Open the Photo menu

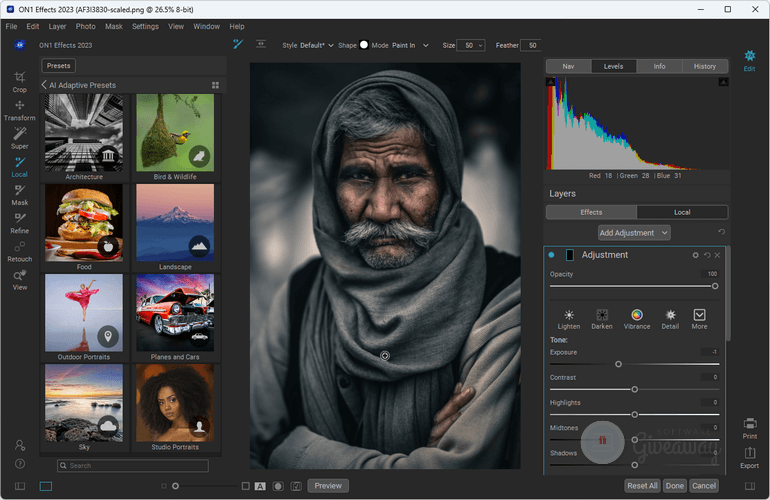click(85, 27)
